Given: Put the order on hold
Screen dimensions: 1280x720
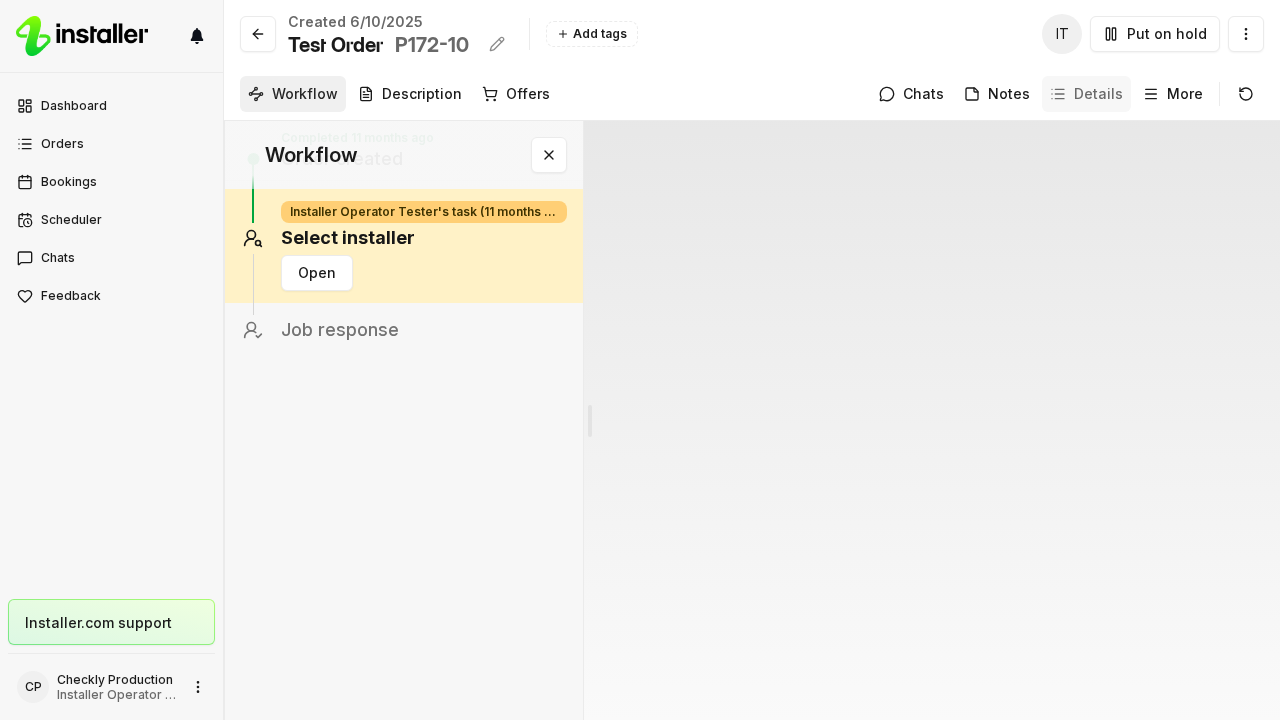Looking at the screenshot, I should coord(1155,34).
